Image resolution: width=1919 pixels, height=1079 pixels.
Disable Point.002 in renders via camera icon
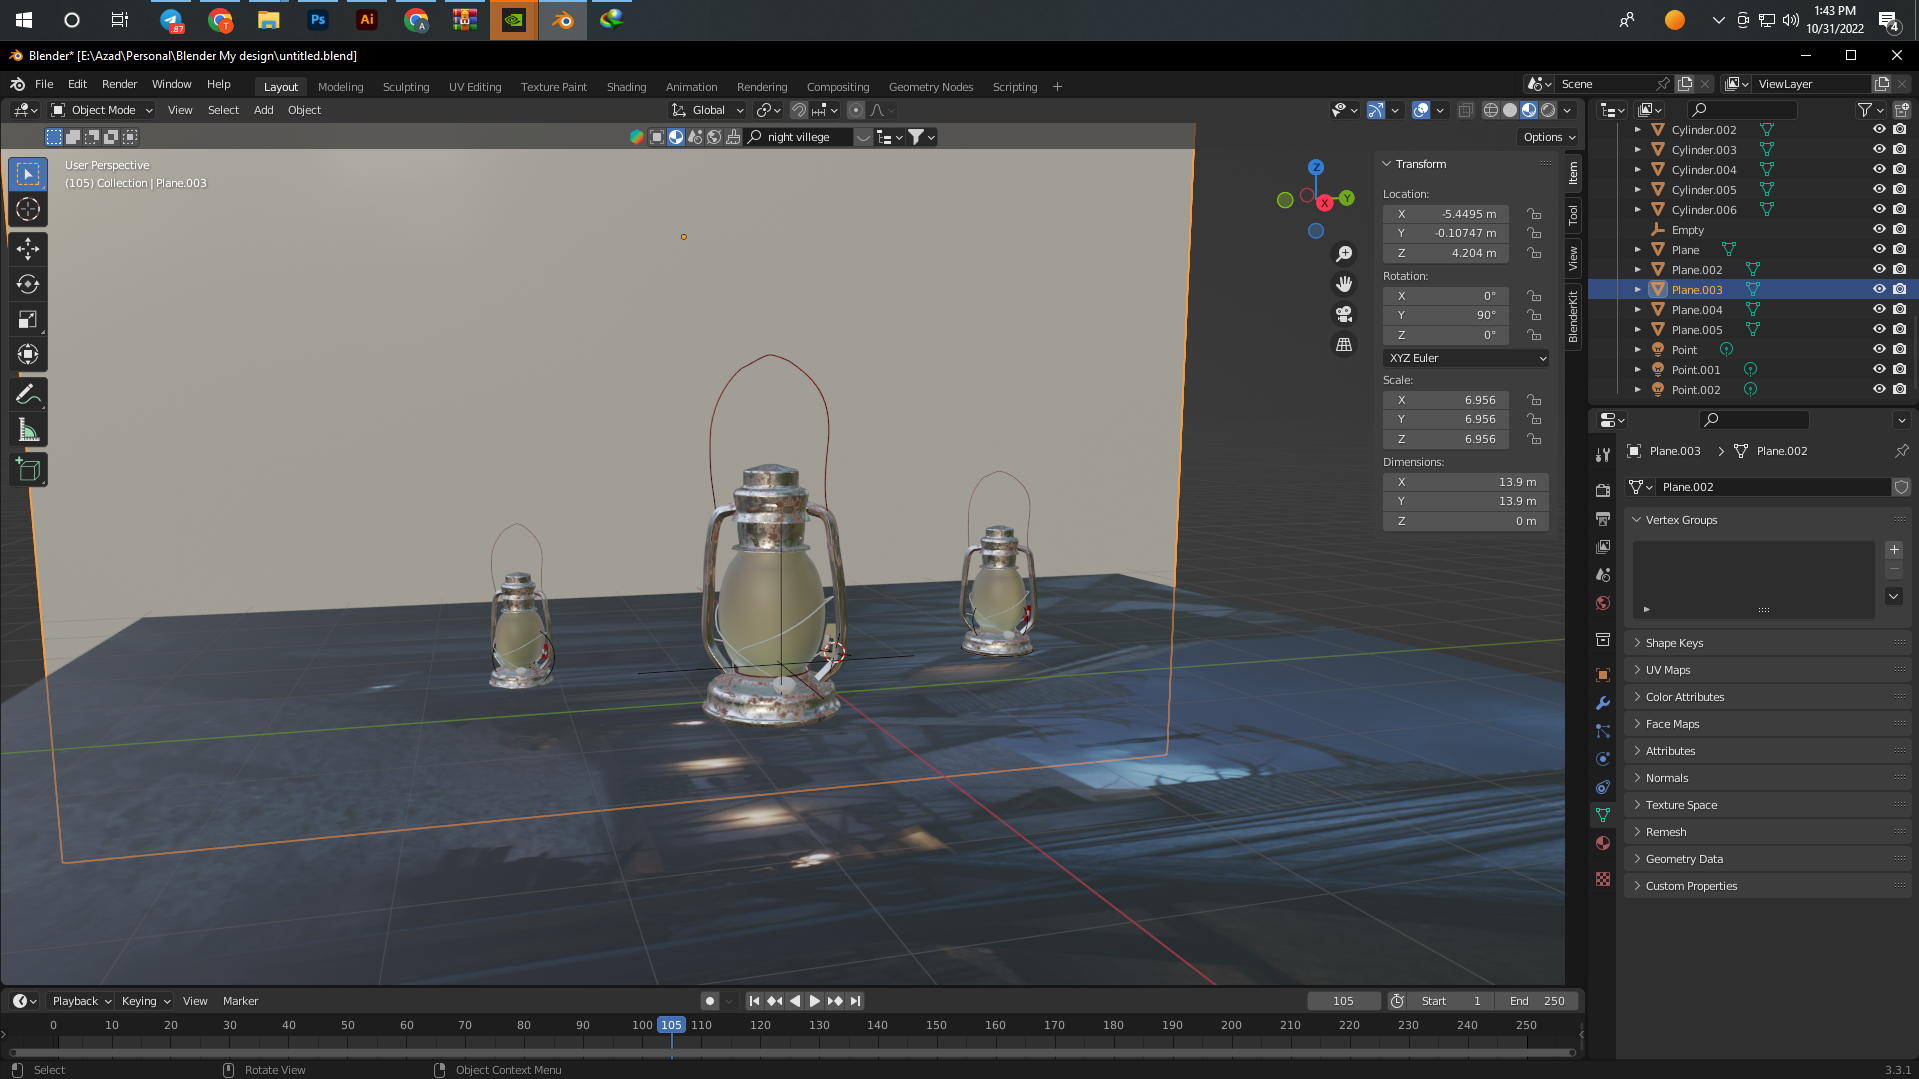click(x=1899, y=389)
